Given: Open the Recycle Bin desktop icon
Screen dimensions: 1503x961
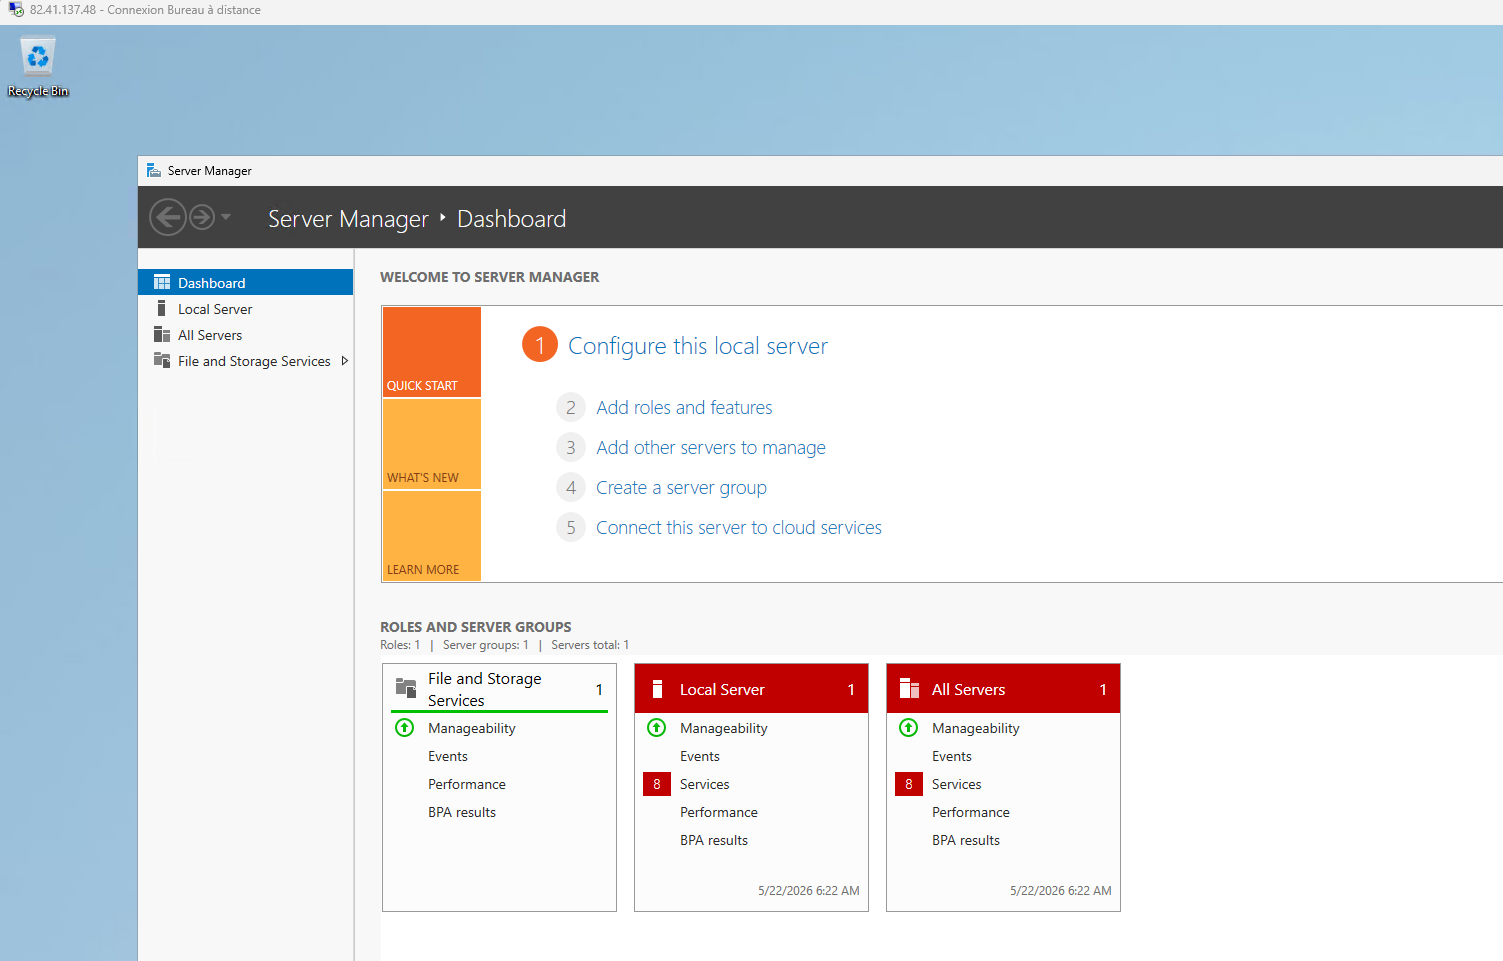Looking at the screenshot, I should tap(38, 67).
